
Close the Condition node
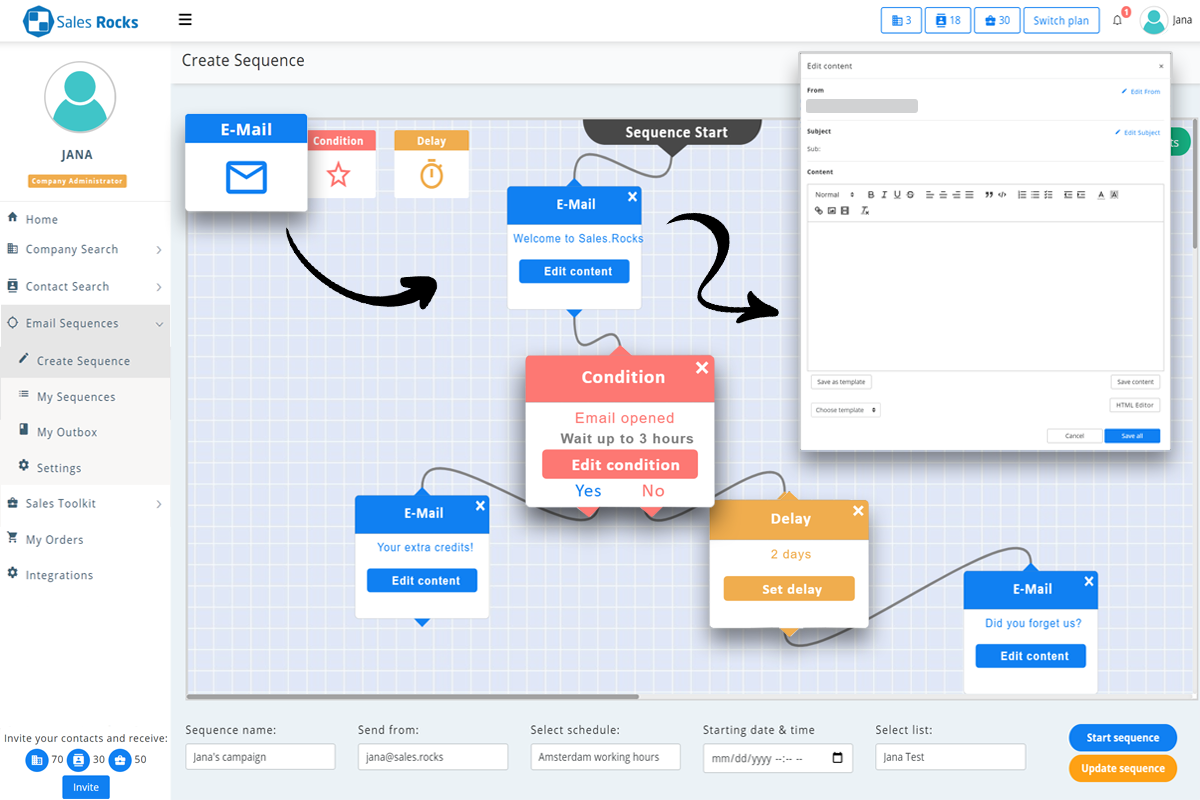coord(701,368)
